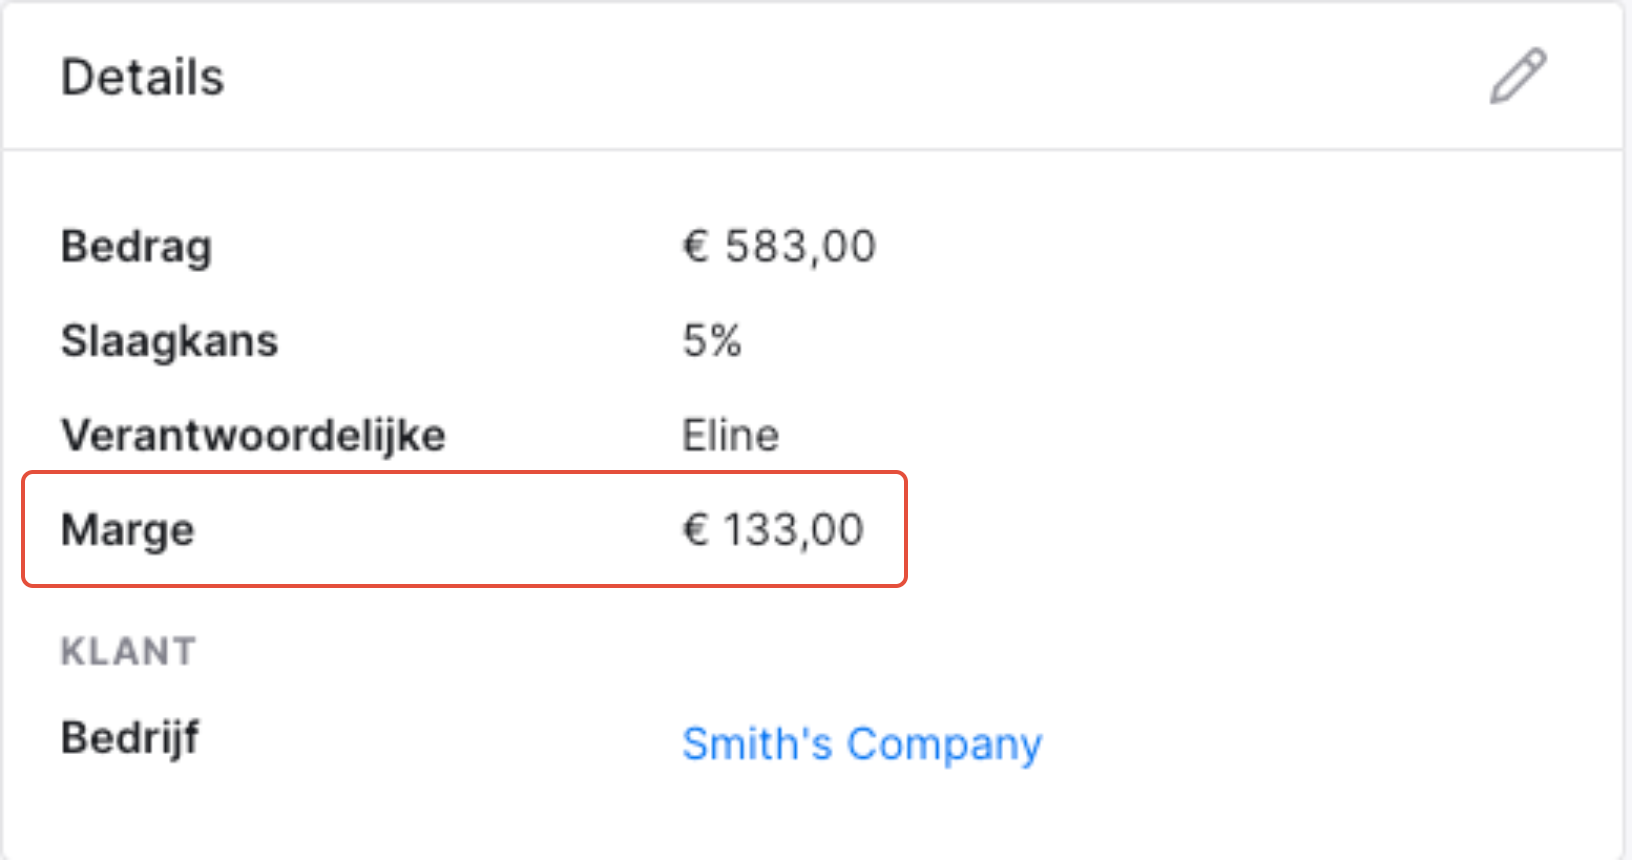Click the Details panel title
This screenshot has width=1632, height=860.
pyautogui.click(x=143, y=77)
